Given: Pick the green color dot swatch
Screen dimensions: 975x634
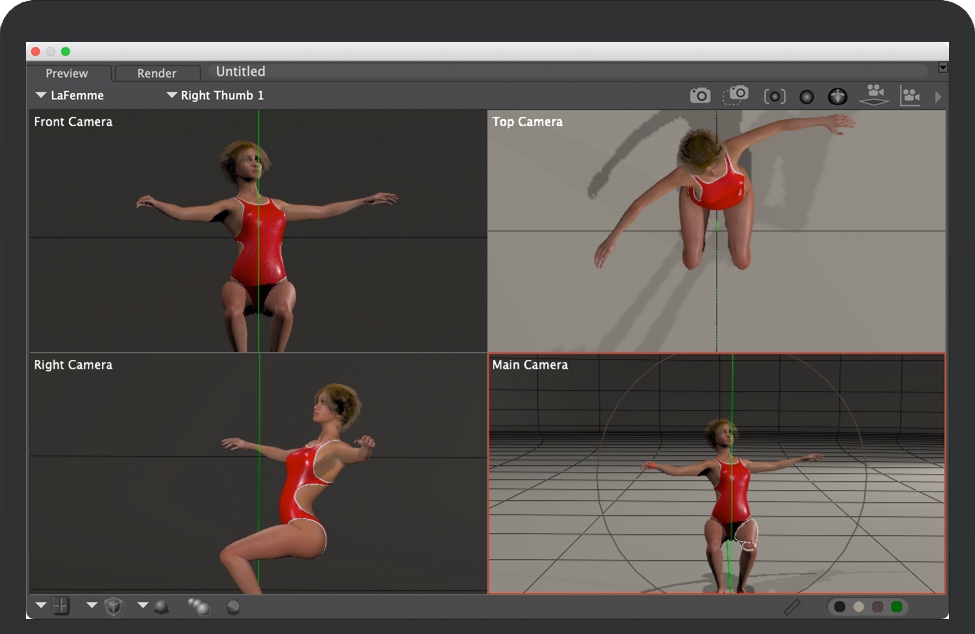Looking at the screenshot, I should click(x=896, y=606).
